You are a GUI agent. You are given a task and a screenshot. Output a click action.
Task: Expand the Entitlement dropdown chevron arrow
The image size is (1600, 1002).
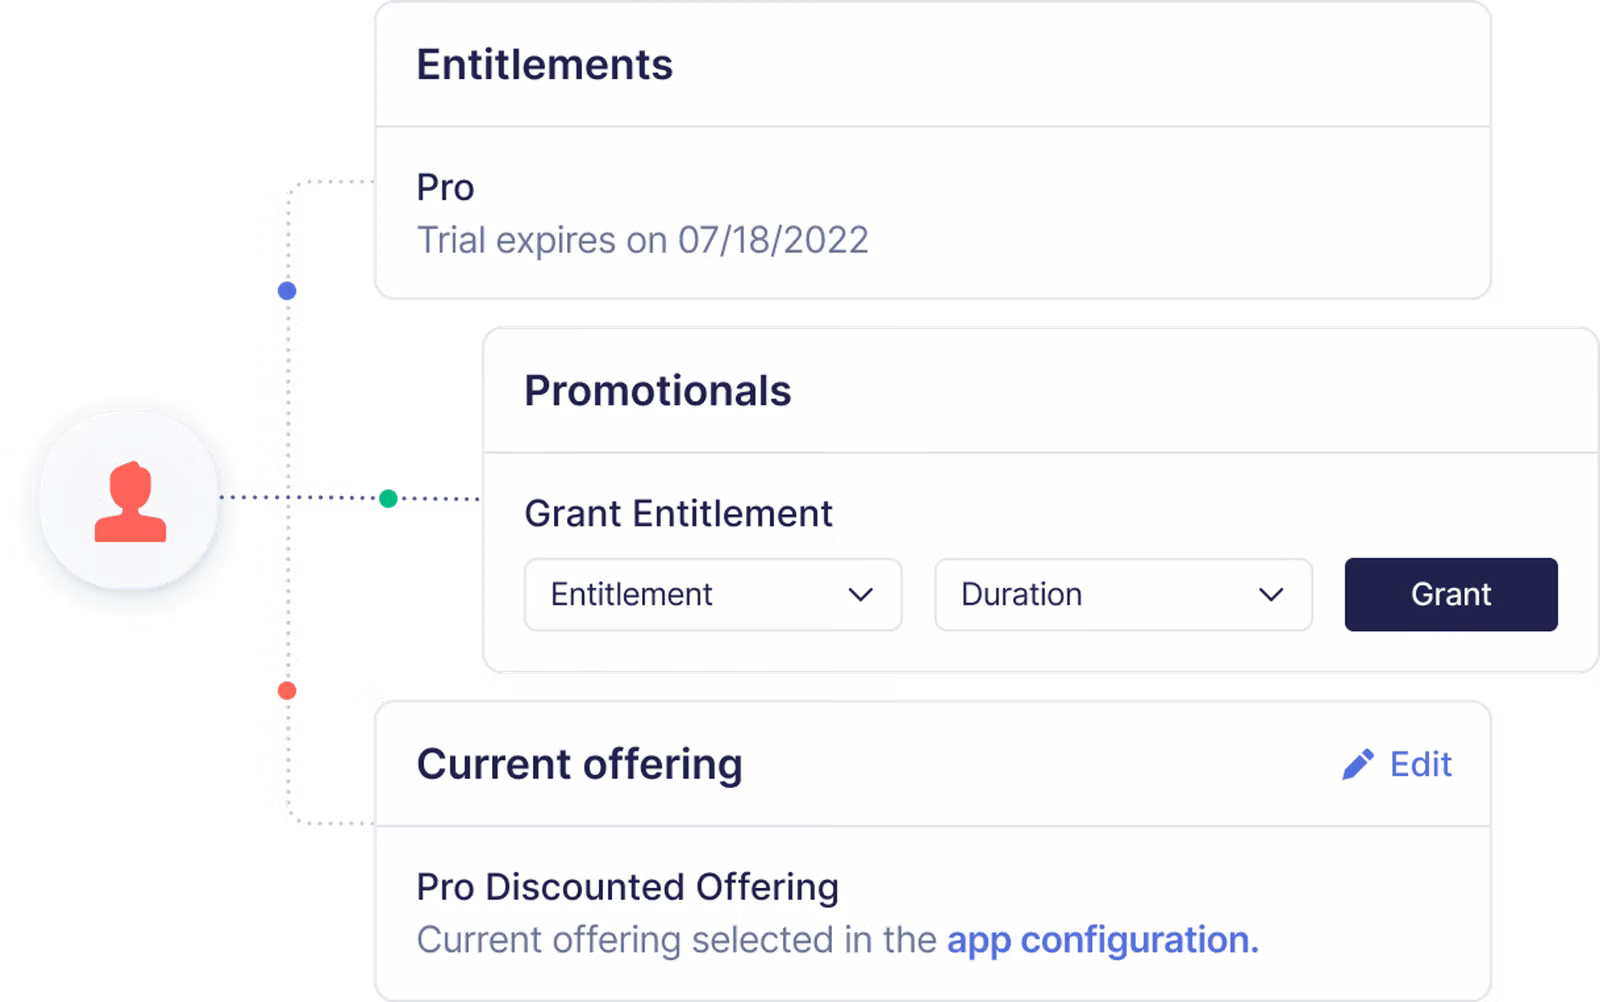coord(860,595)
